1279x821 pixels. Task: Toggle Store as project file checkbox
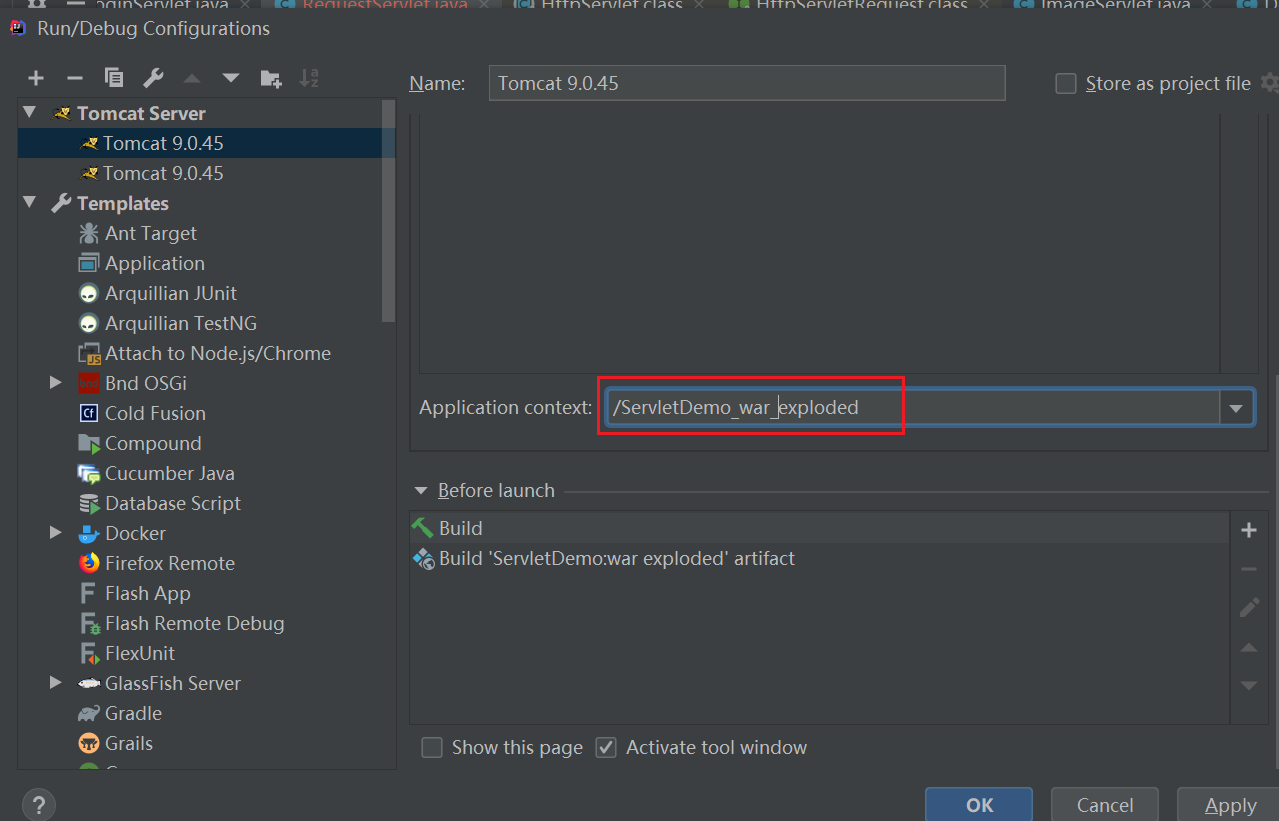point(1066,84)
